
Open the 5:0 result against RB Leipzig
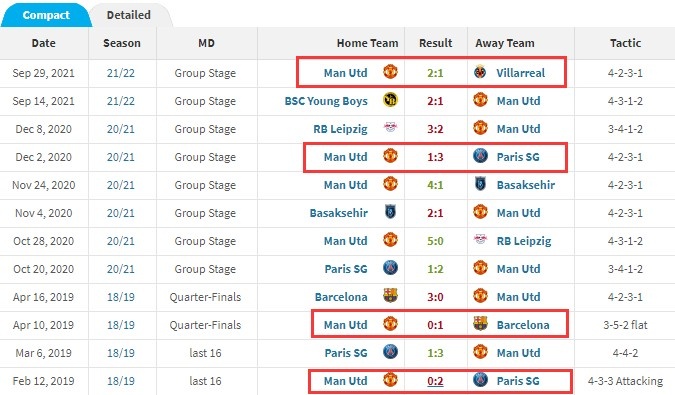(x=435, y=241)
